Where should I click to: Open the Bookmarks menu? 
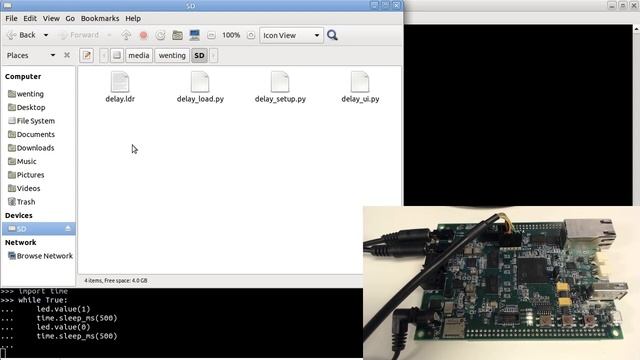click(100, 18)
